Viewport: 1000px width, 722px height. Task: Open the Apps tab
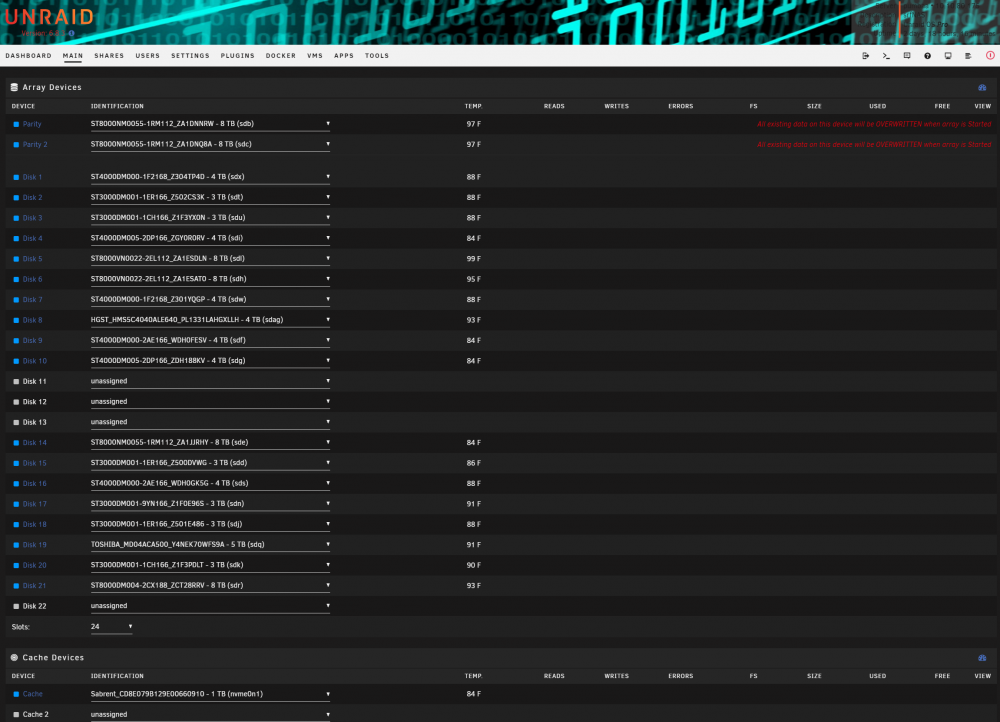pos(344,55)
